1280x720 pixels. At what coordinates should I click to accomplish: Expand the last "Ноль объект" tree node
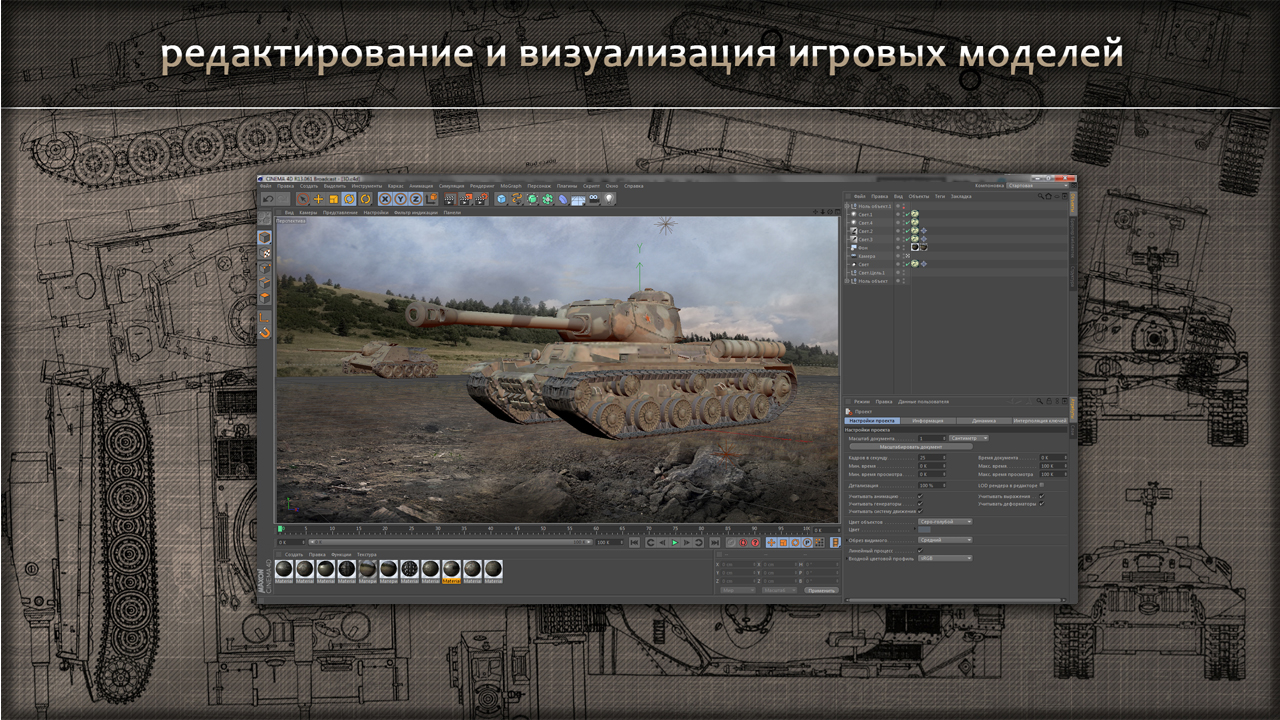[847, 281]
